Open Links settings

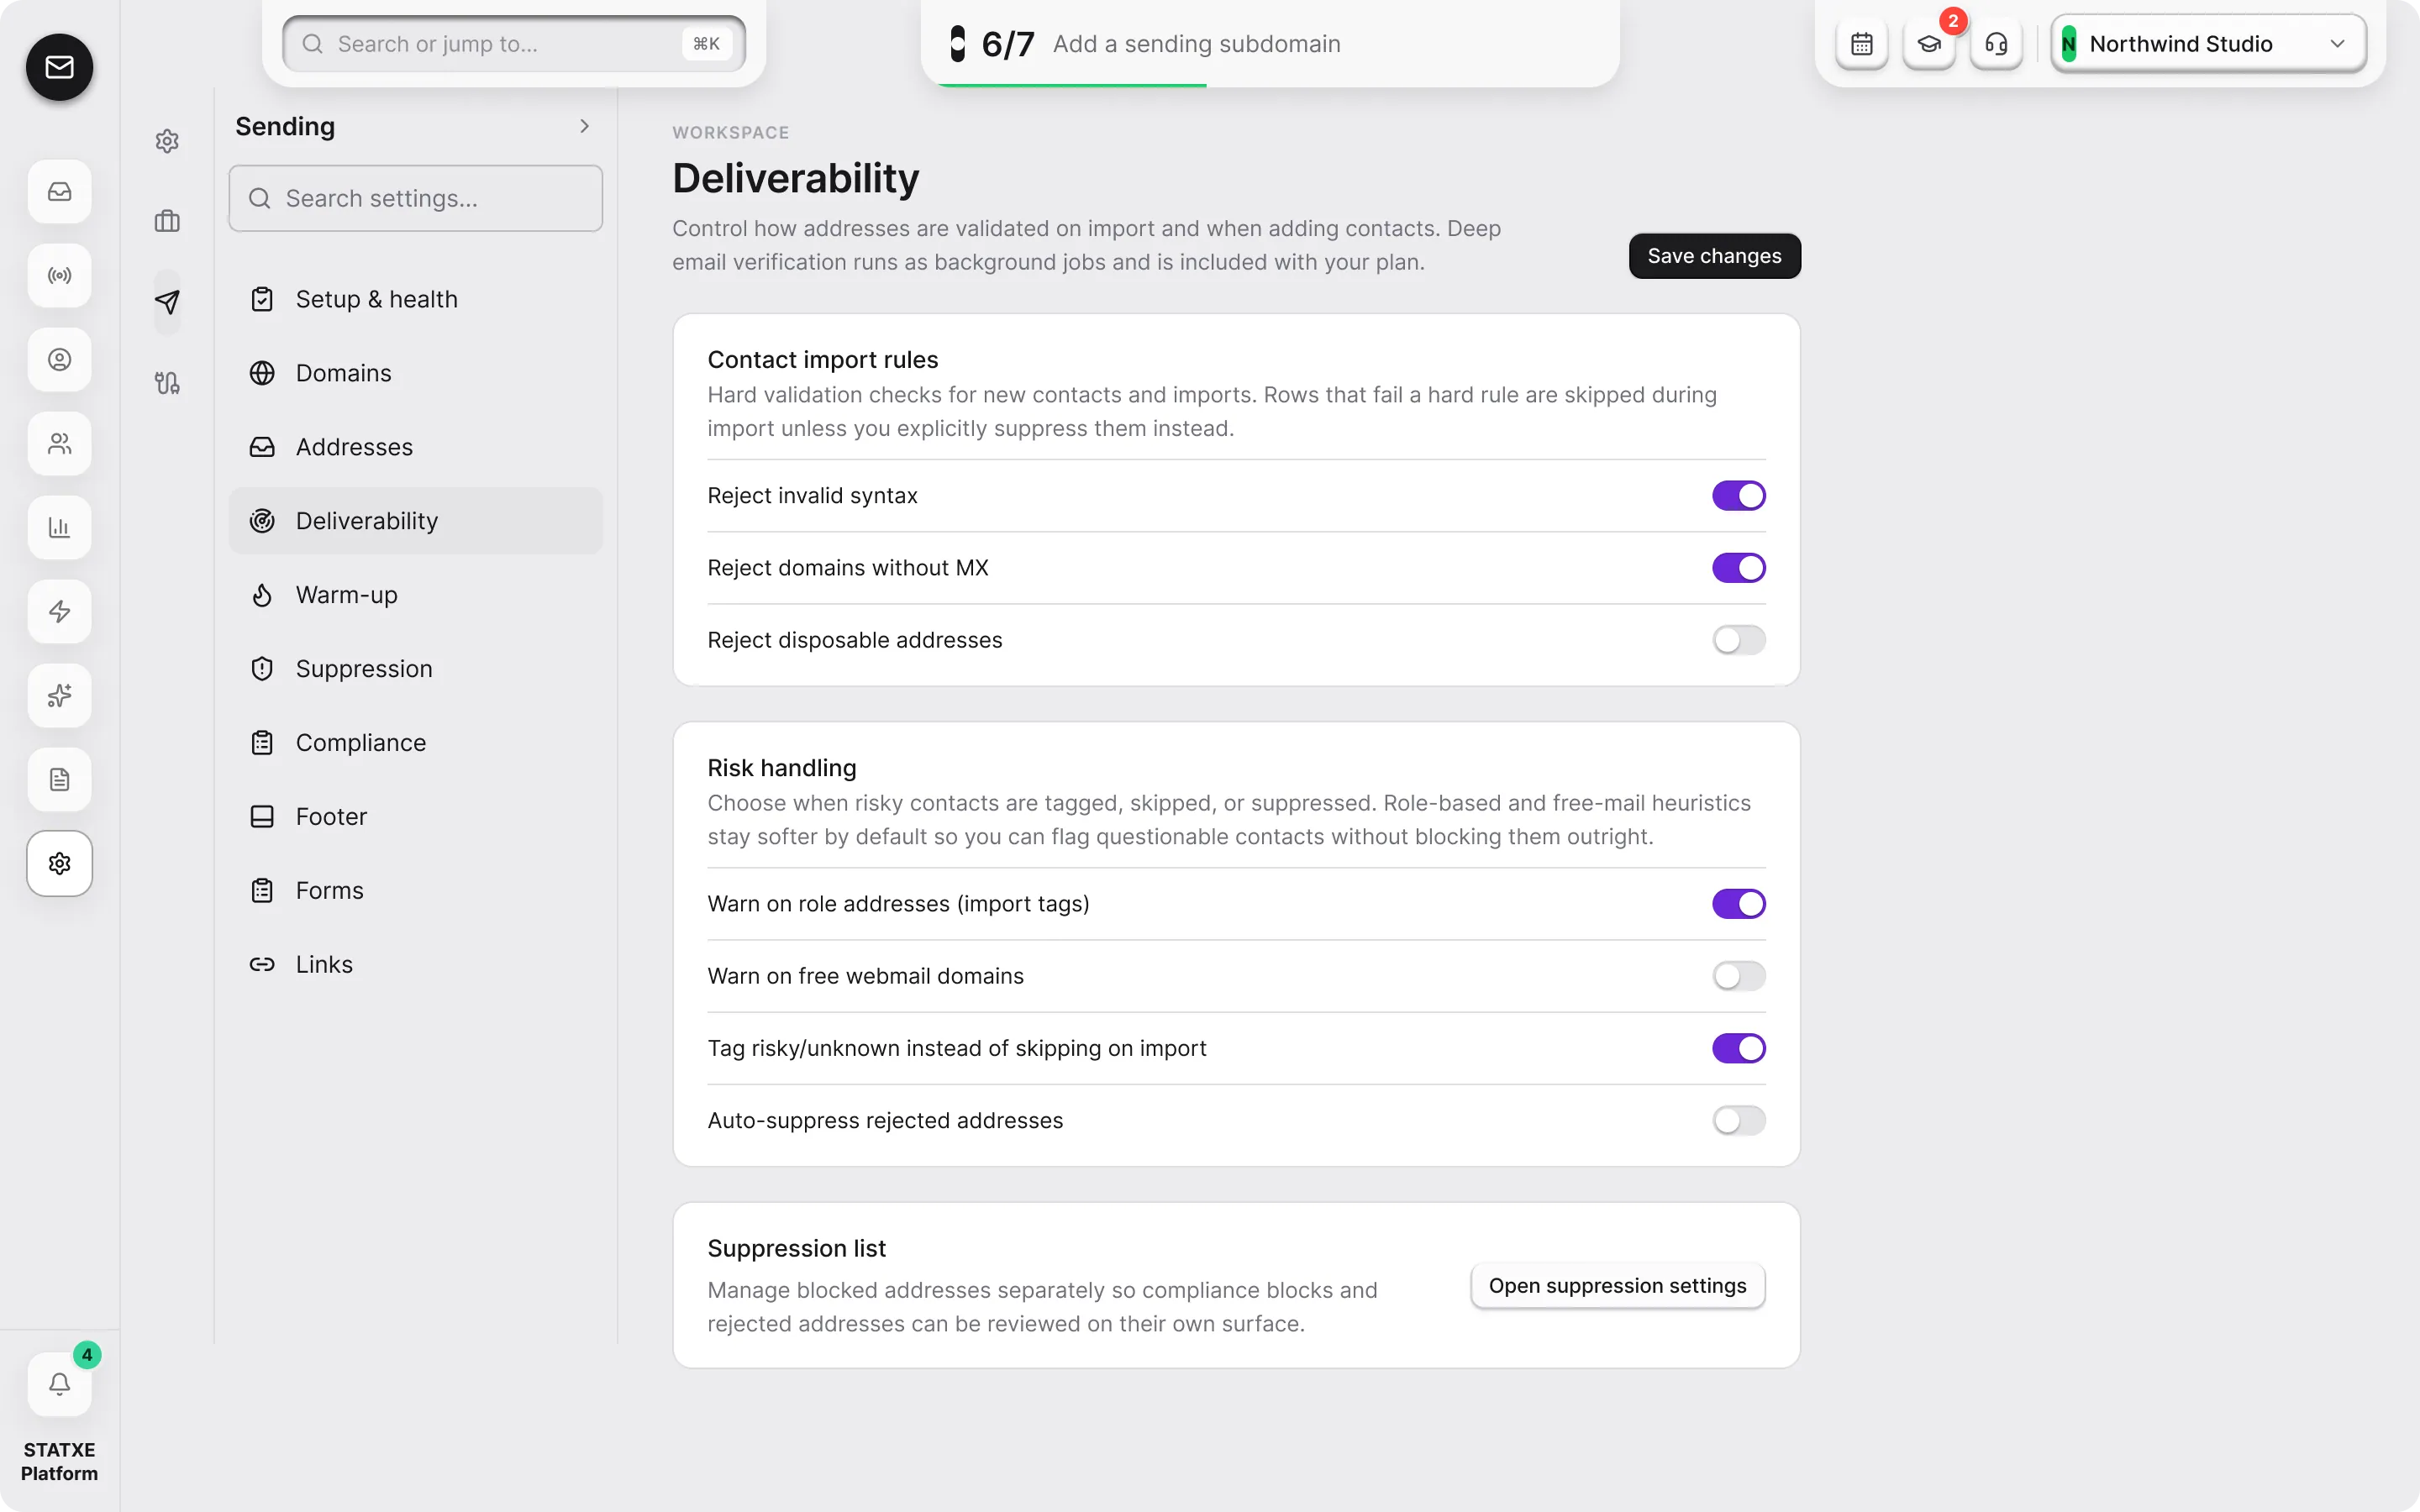click(x=415, y=965)
